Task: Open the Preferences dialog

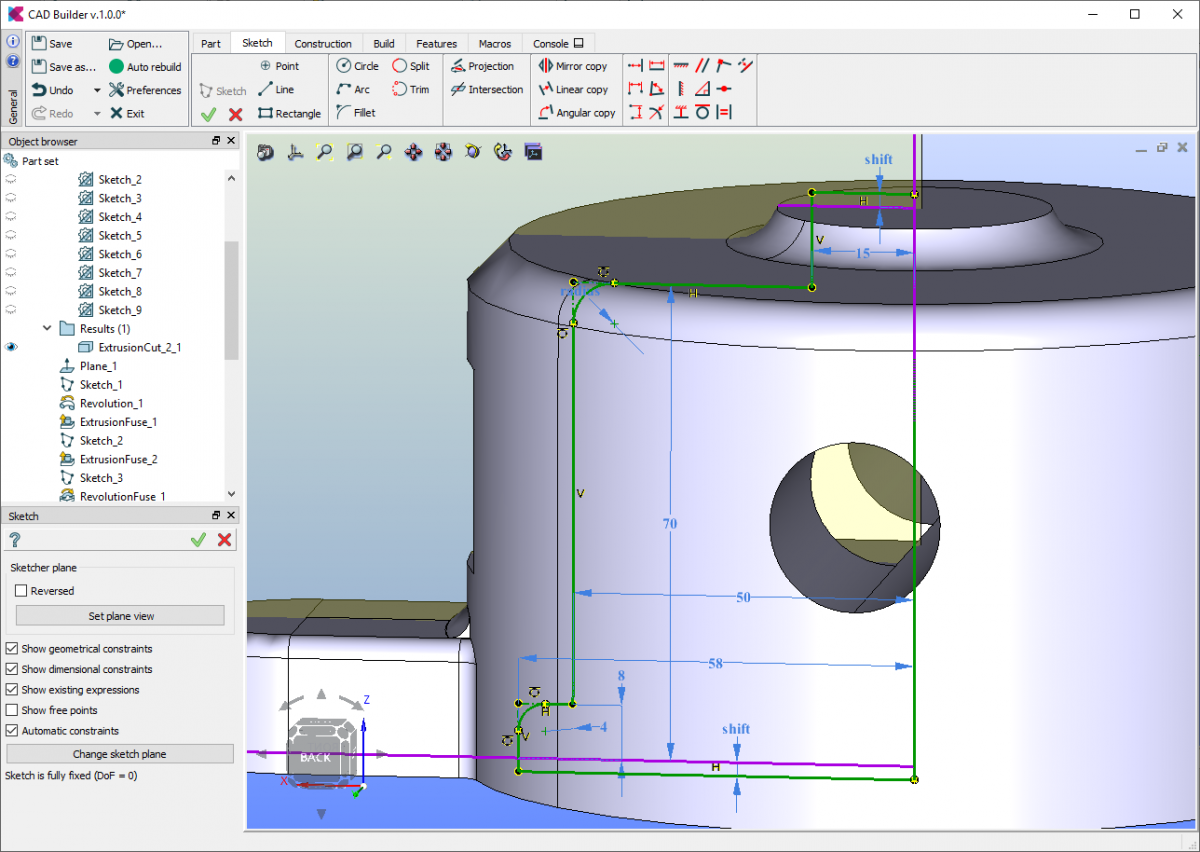Action: (x=145, y=90)
